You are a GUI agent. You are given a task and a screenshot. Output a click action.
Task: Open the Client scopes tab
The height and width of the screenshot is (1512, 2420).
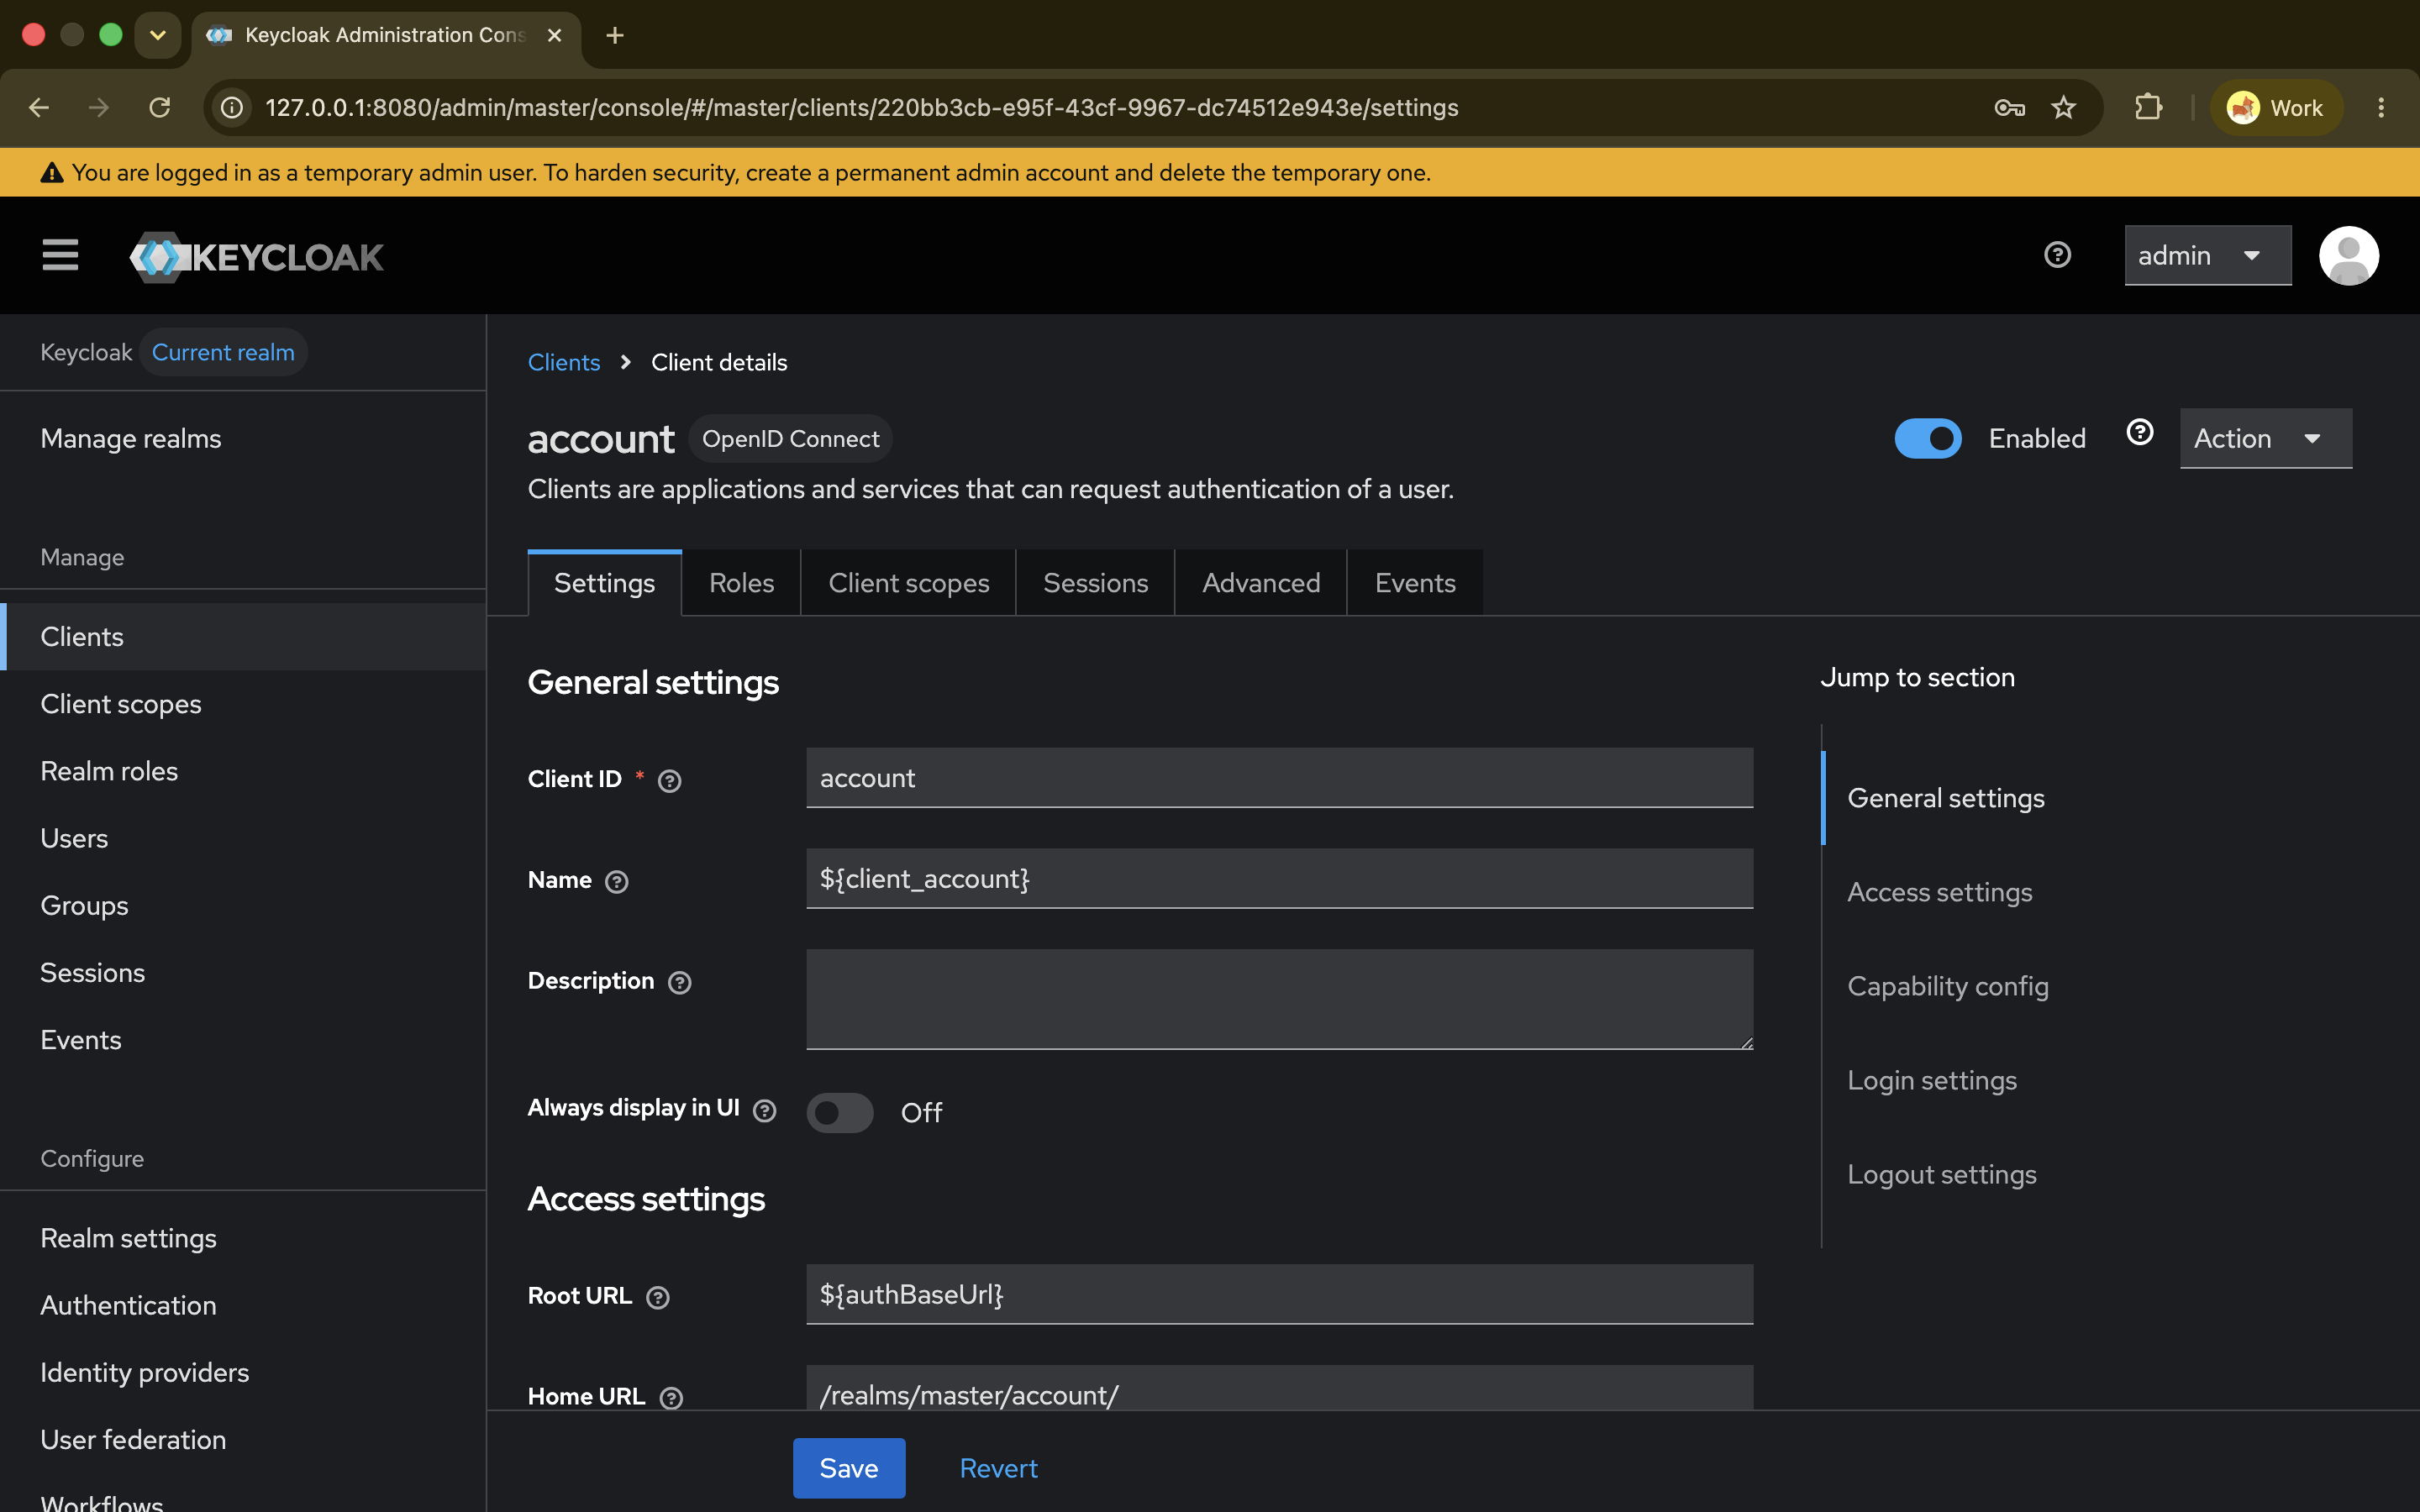pos(908,583)
